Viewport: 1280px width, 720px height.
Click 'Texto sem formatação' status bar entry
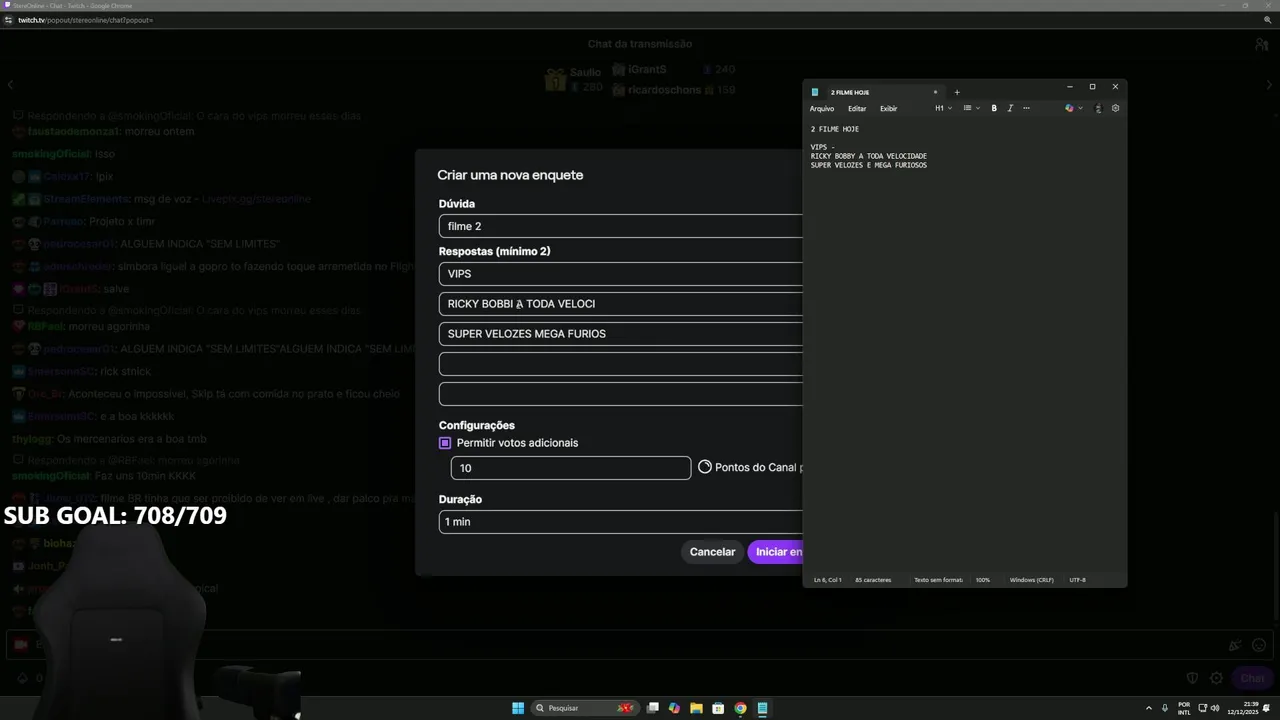(938, 580)
